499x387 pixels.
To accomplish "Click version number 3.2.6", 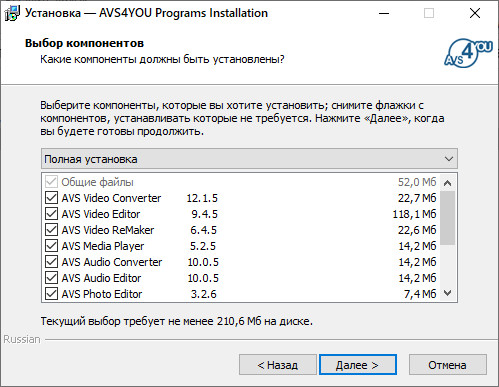I will 203,294.
